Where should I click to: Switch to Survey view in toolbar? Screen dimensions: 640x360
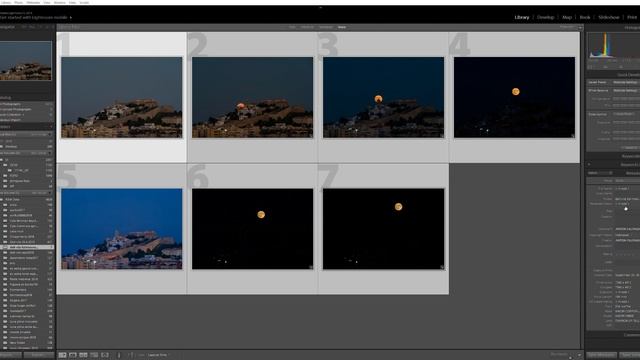[x=94, y=355]
